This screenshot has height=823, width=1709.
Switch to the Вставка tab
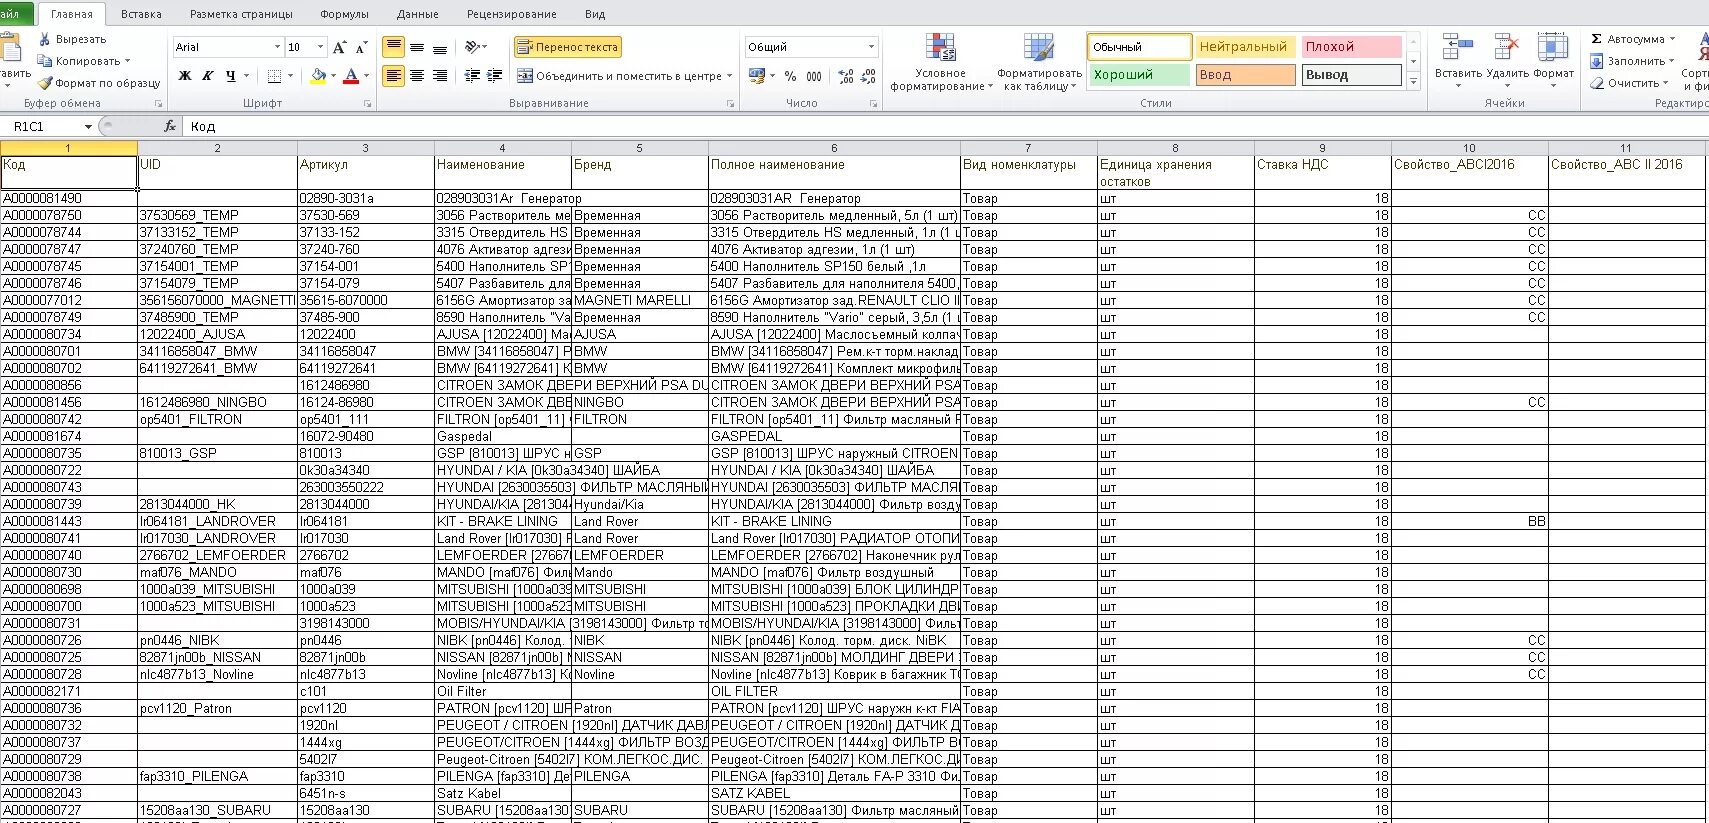(141, 14)
